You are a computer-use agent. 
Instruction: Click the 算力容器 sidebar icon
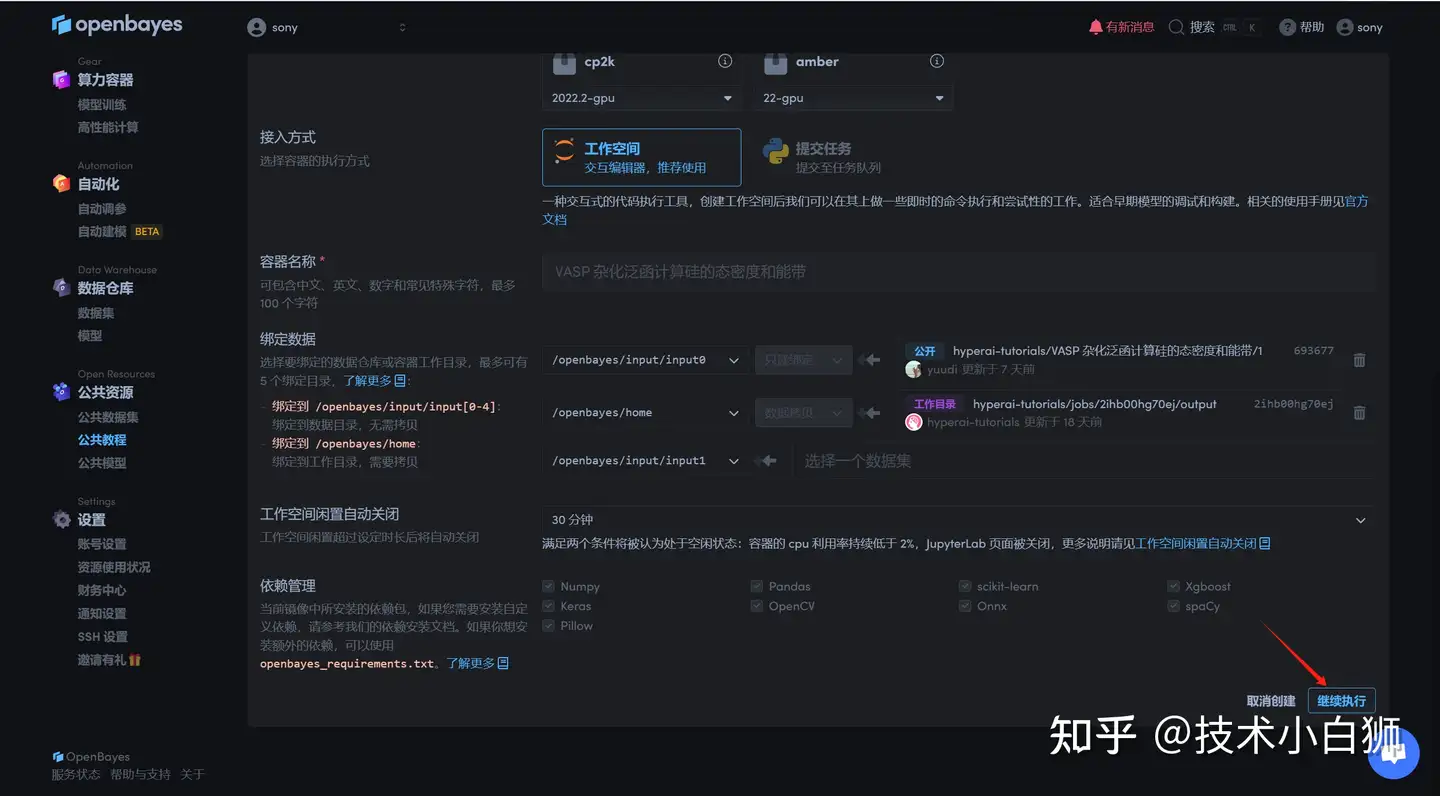coord(61,80)
